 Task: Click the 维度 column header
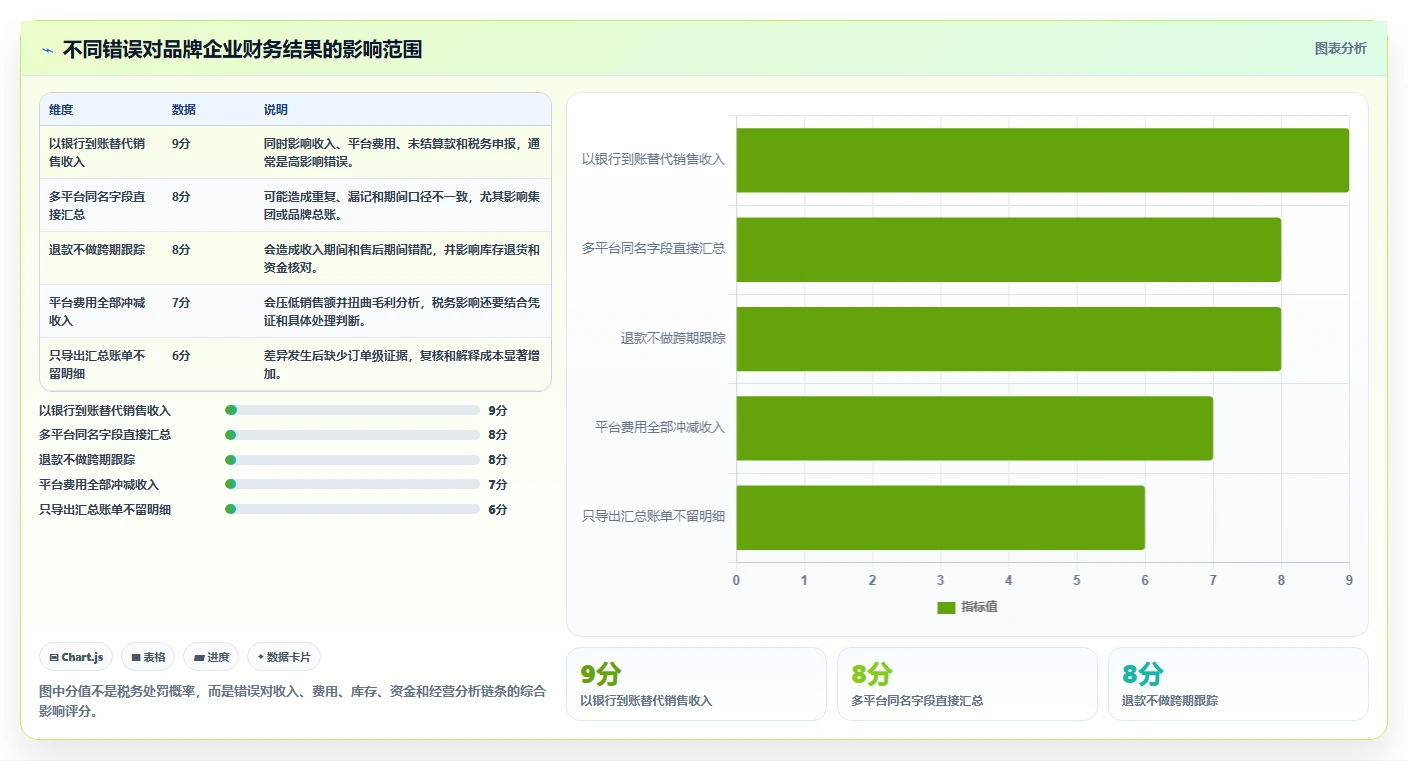pos(61,109)
